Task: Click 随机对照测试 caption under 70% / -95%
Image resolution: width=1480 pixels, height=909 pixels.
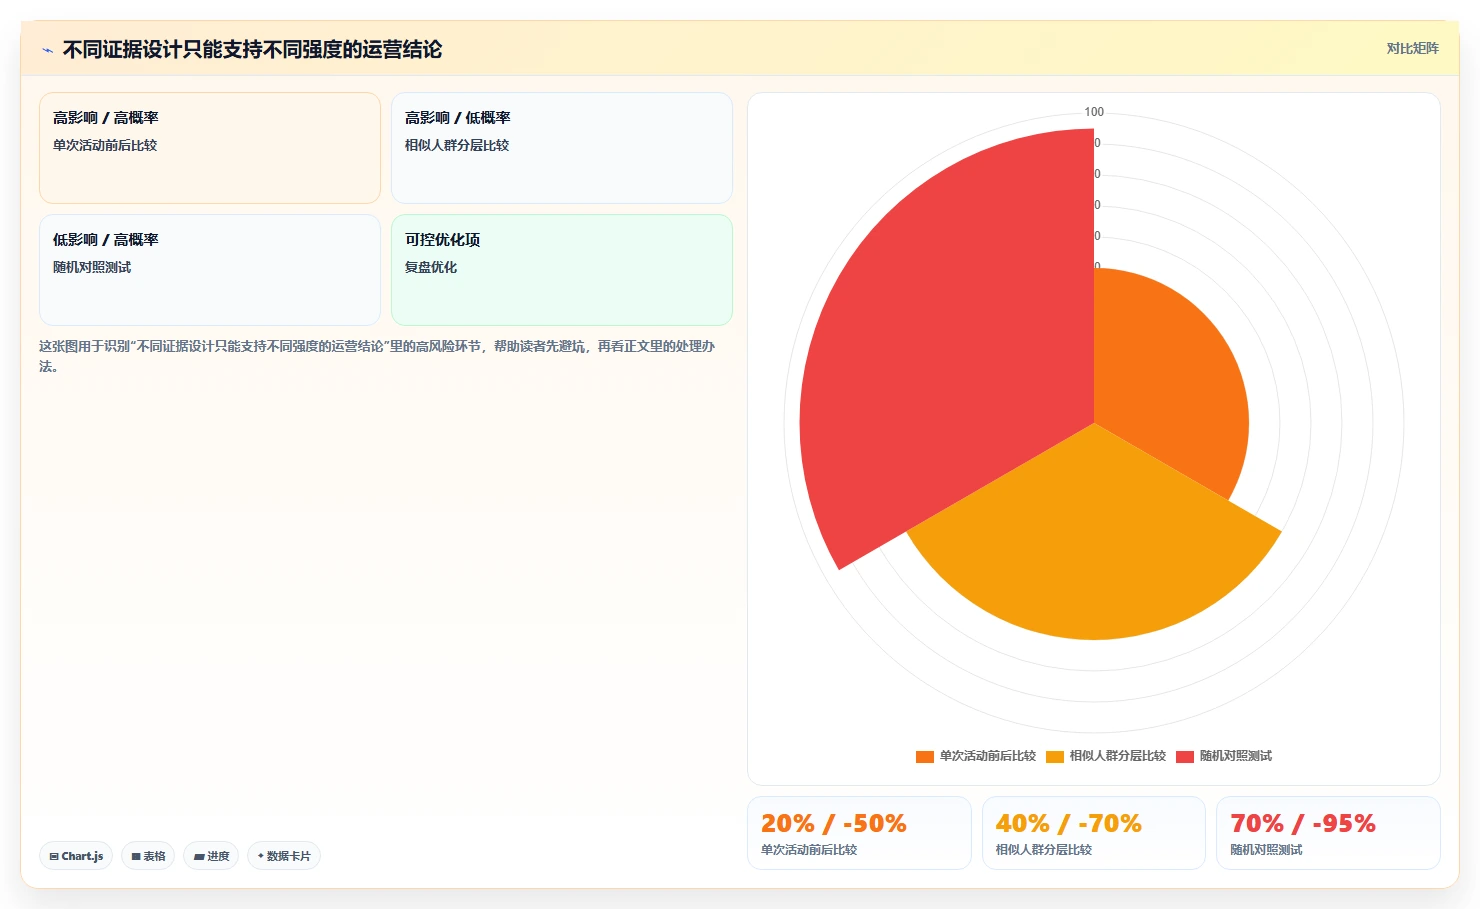Action: click(x=1266, y=849)
